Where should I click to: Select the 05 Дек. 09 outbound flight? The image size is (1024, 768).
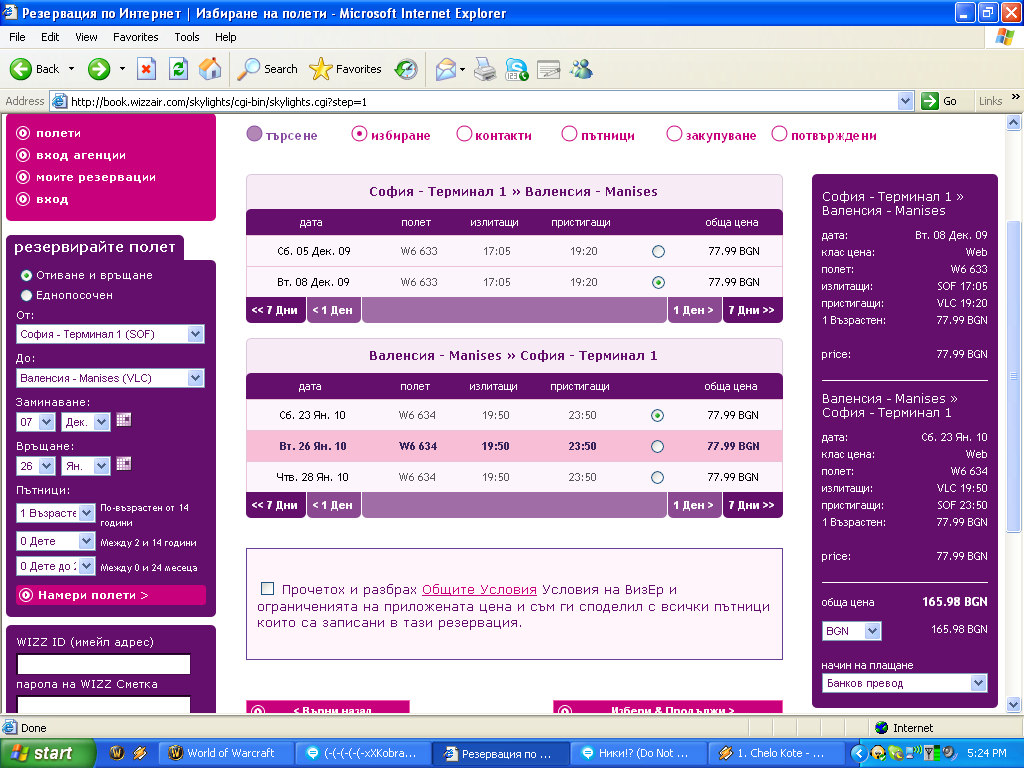pyautogui.click(x=657, y=252)
